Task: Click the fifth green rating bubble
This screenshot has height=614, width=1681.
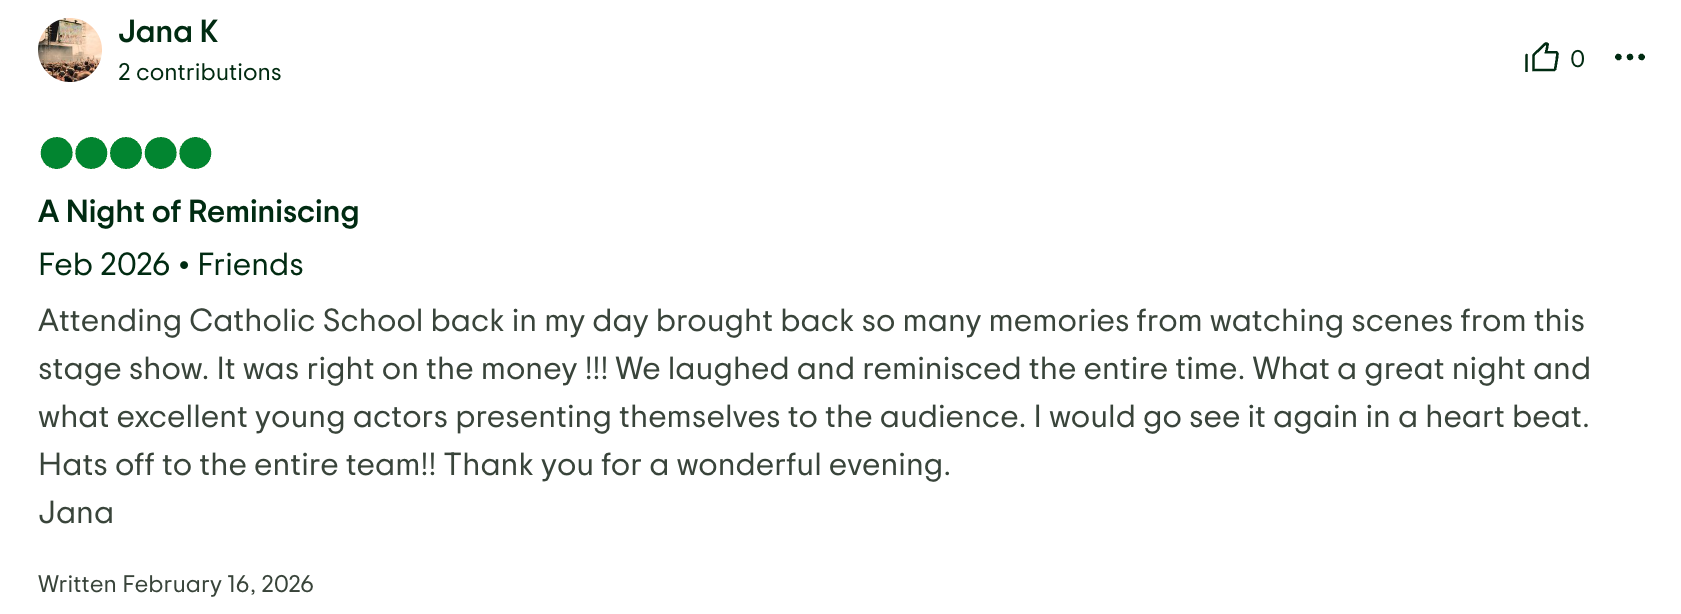Action: (x=194, y=153)
